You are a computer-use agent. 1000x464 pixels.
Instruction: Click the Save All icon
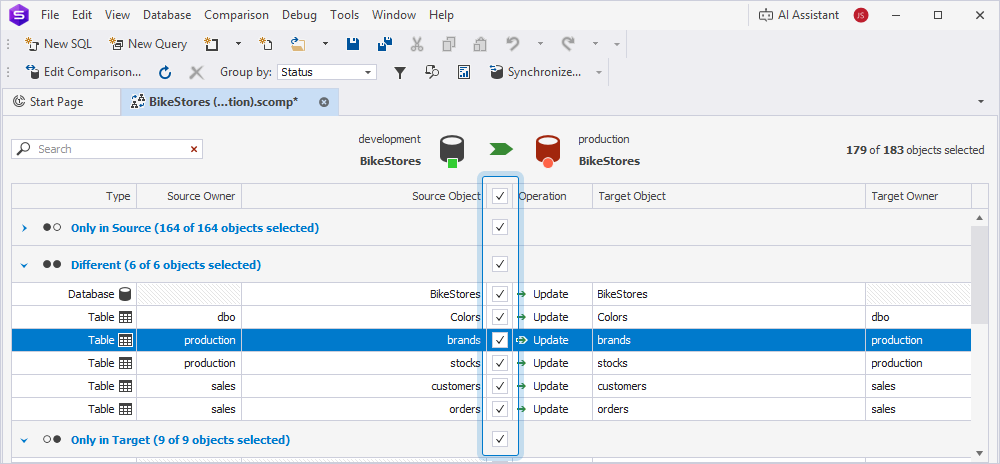coord(385,44)
